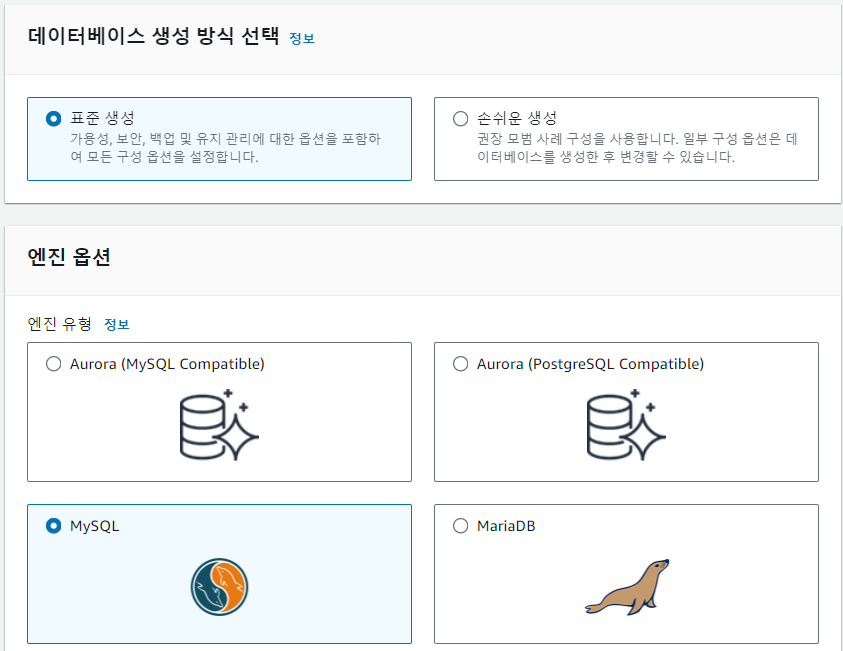Select the MariaDB engine radio button
Screen dimensions: 843x651
[460, 526]
